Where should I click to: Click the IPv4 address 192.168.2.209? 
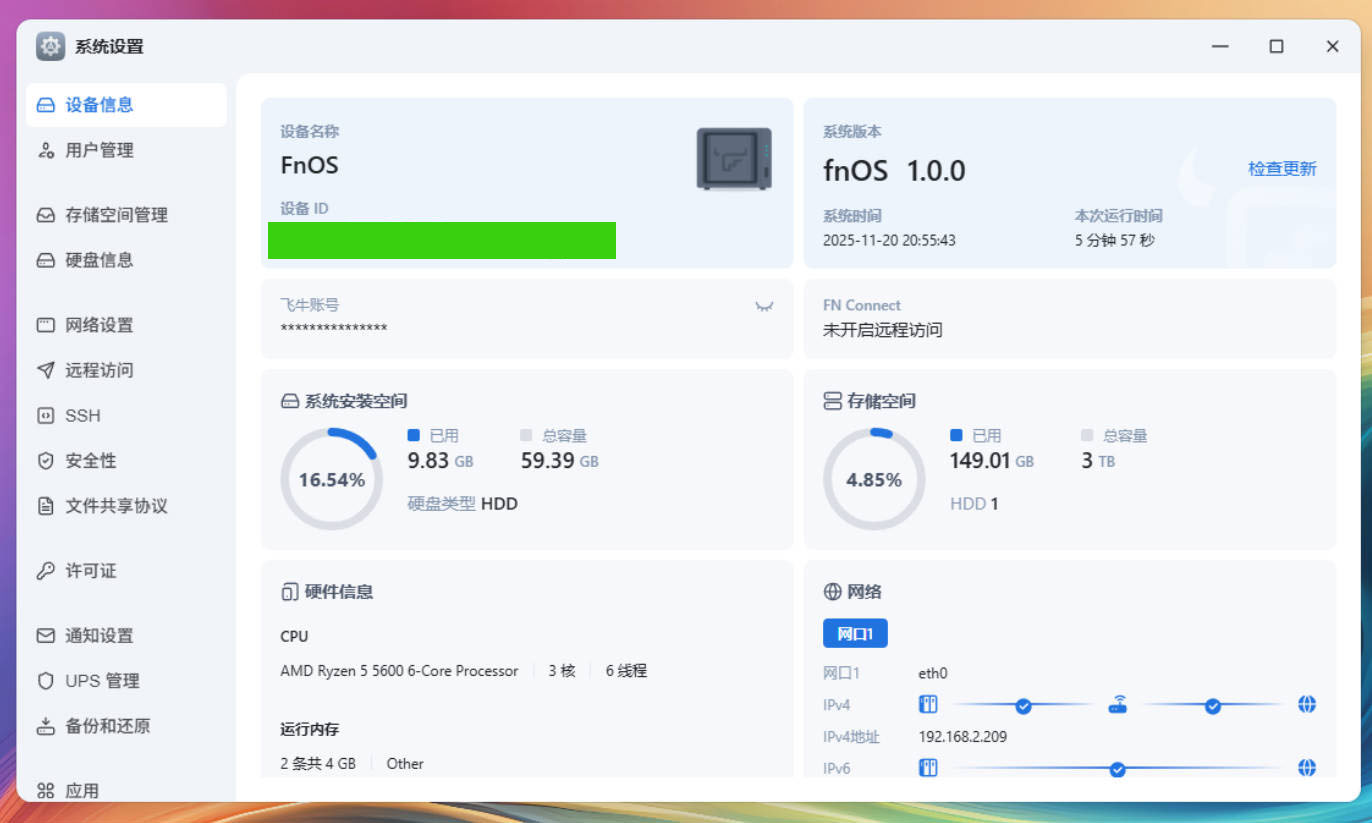(x=963, y=737)
